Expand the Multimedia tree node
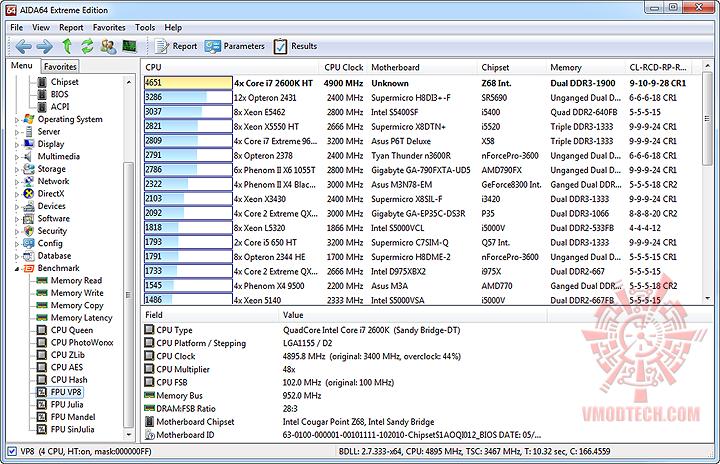 [x=17, y=157]
